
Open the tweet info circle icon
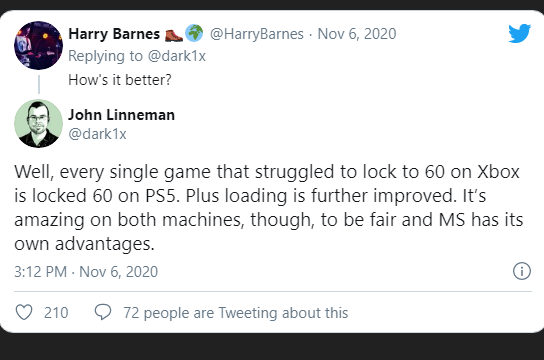pyautogui.click(x=522, y=271)
